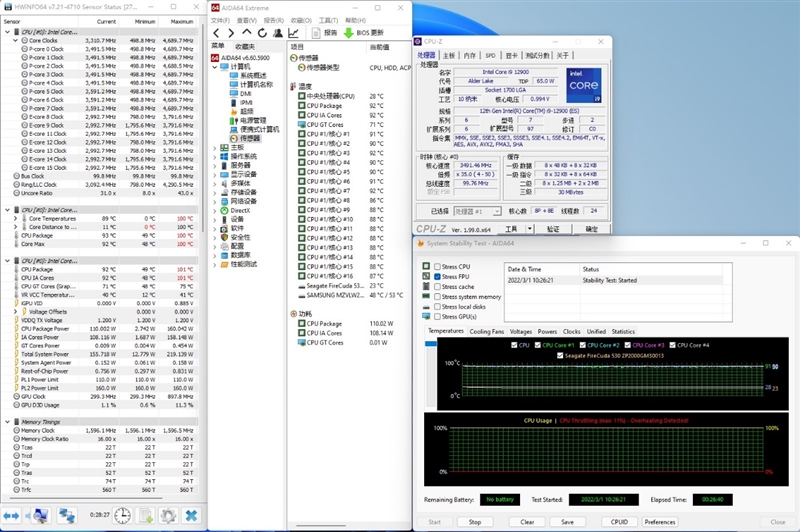The height and width of the screenshot is (532, 800).
Task: Click AIDA64 back navigation arrow
Action: (x=216, y=33)
